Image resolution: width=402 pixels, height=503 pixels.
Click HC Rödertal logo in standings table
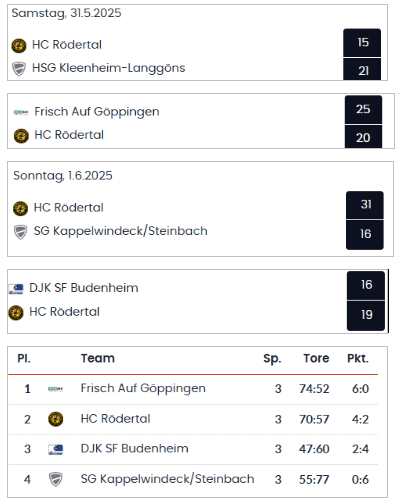56,419
